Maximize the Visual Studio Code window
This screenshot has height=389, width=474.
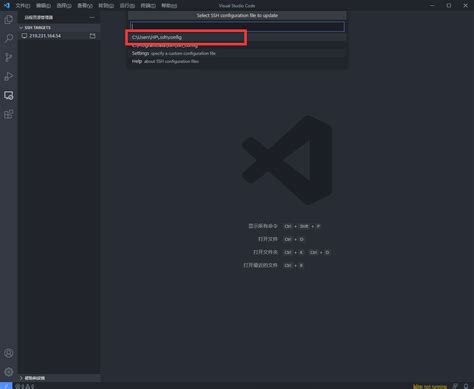(449, 6)
